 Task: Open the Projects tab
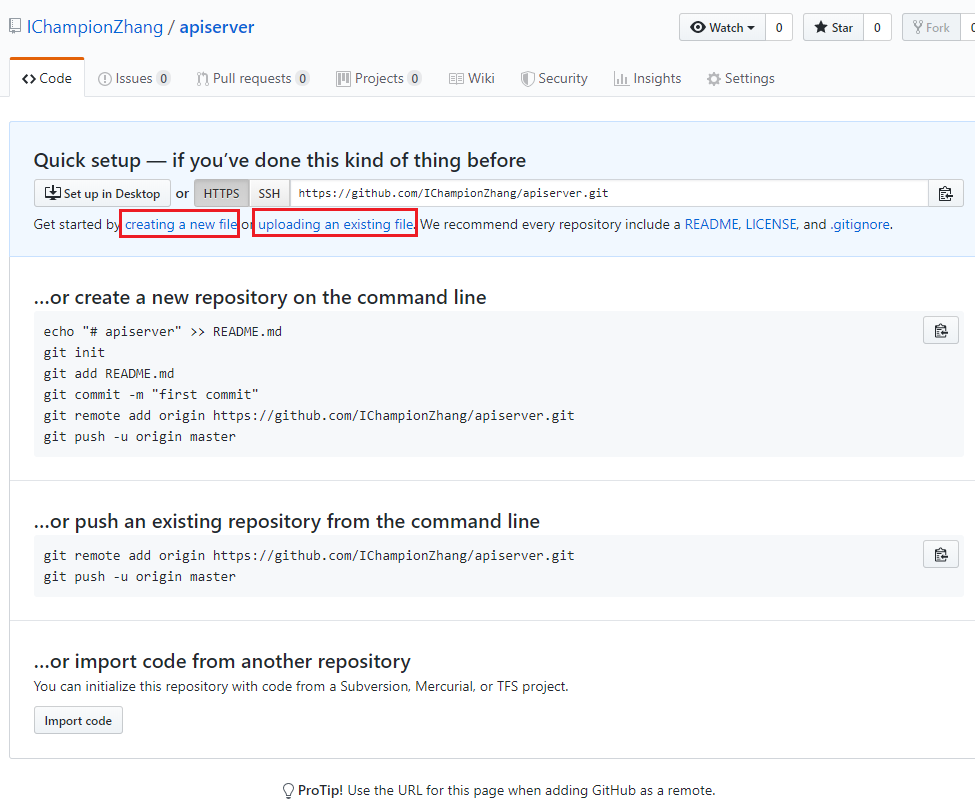pyautogui.click(x=379, y=78)
